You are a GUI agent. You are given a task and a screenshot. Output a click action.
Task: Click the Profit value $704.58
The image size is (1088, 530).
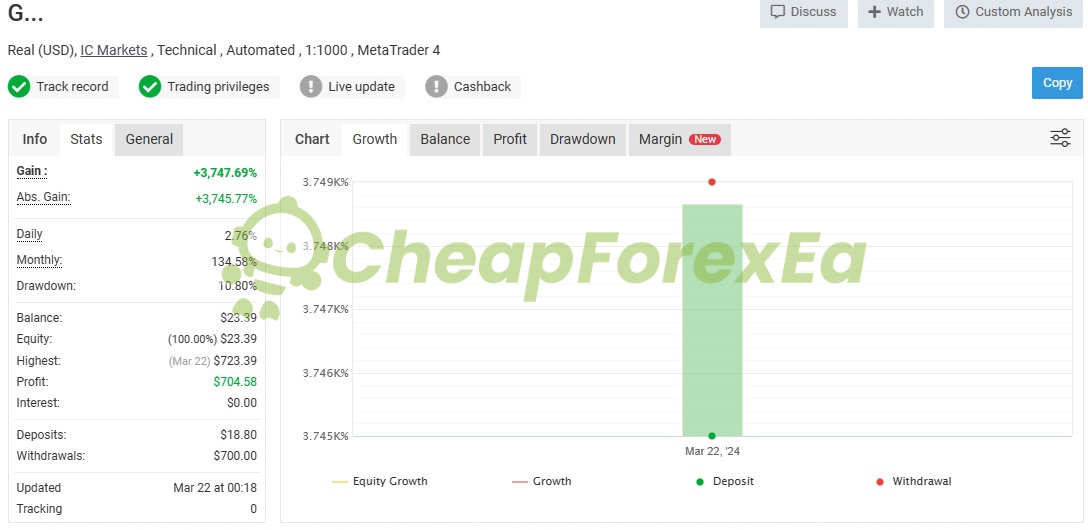tap(235, 382)
